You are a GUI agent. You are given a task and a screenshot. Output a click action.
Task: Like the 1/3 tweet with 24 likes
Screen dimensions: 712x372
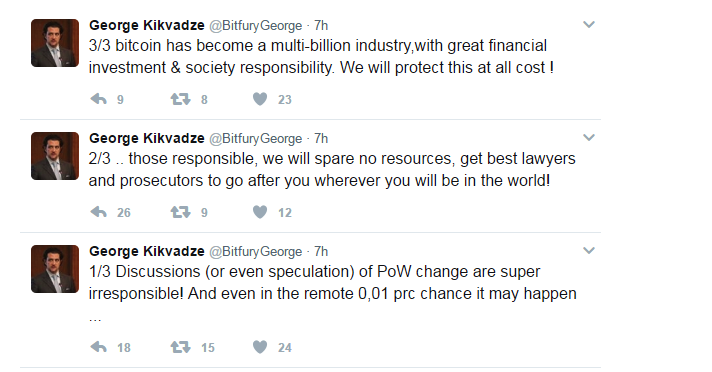(x=260, y=347)
